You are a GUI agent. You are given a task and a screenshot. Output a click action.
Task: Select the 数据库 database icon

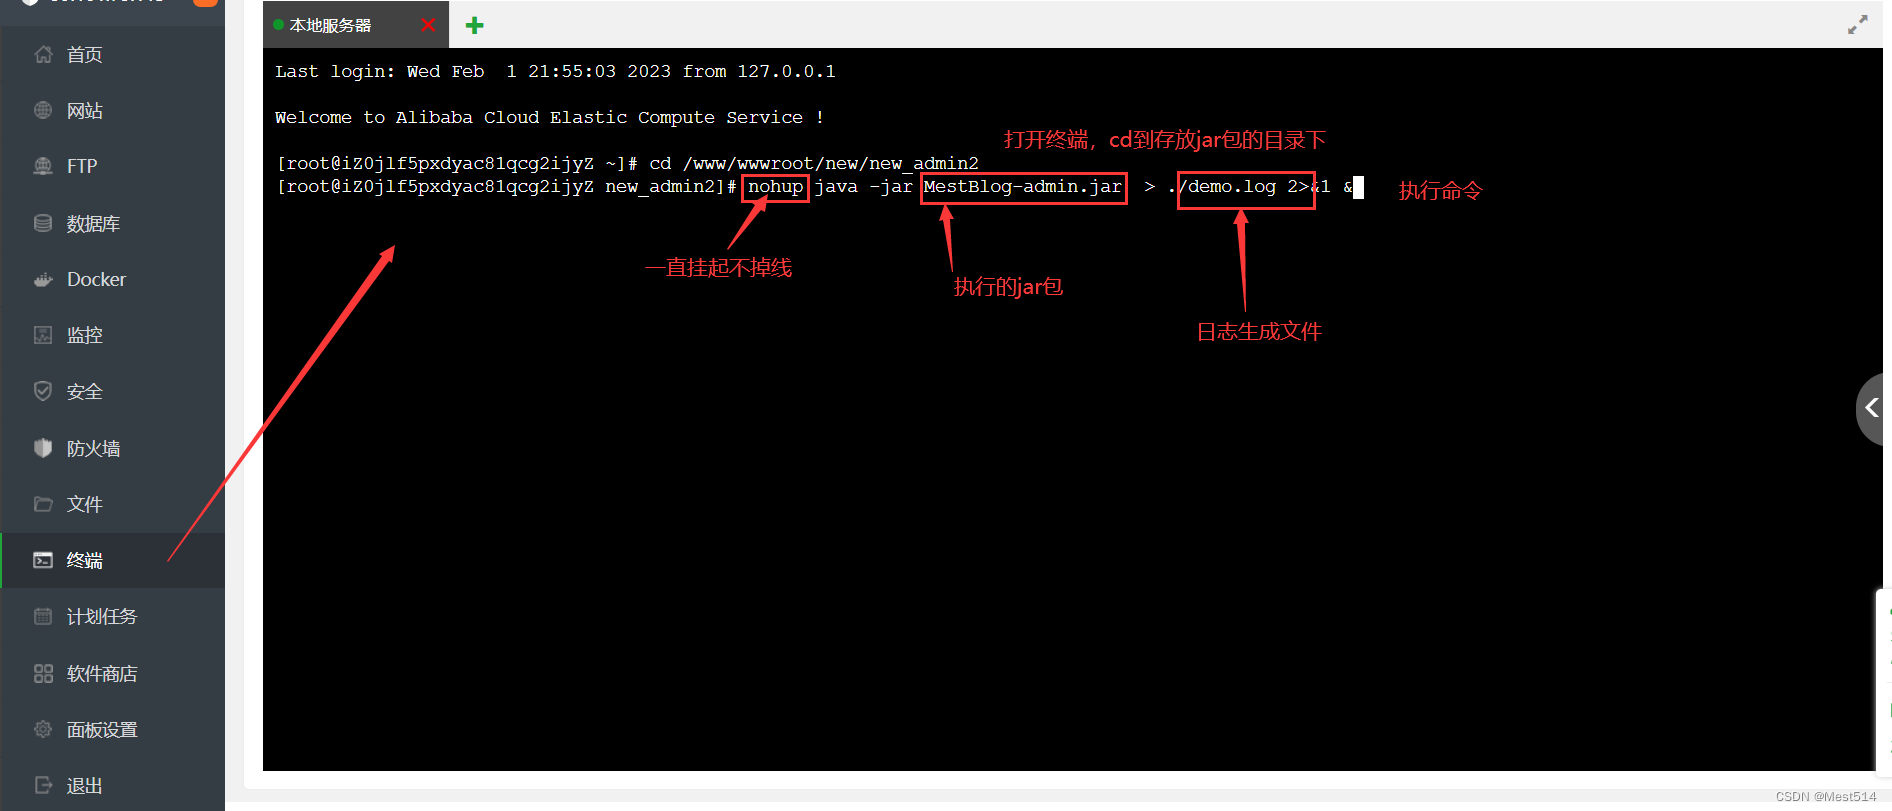[43, 223]
